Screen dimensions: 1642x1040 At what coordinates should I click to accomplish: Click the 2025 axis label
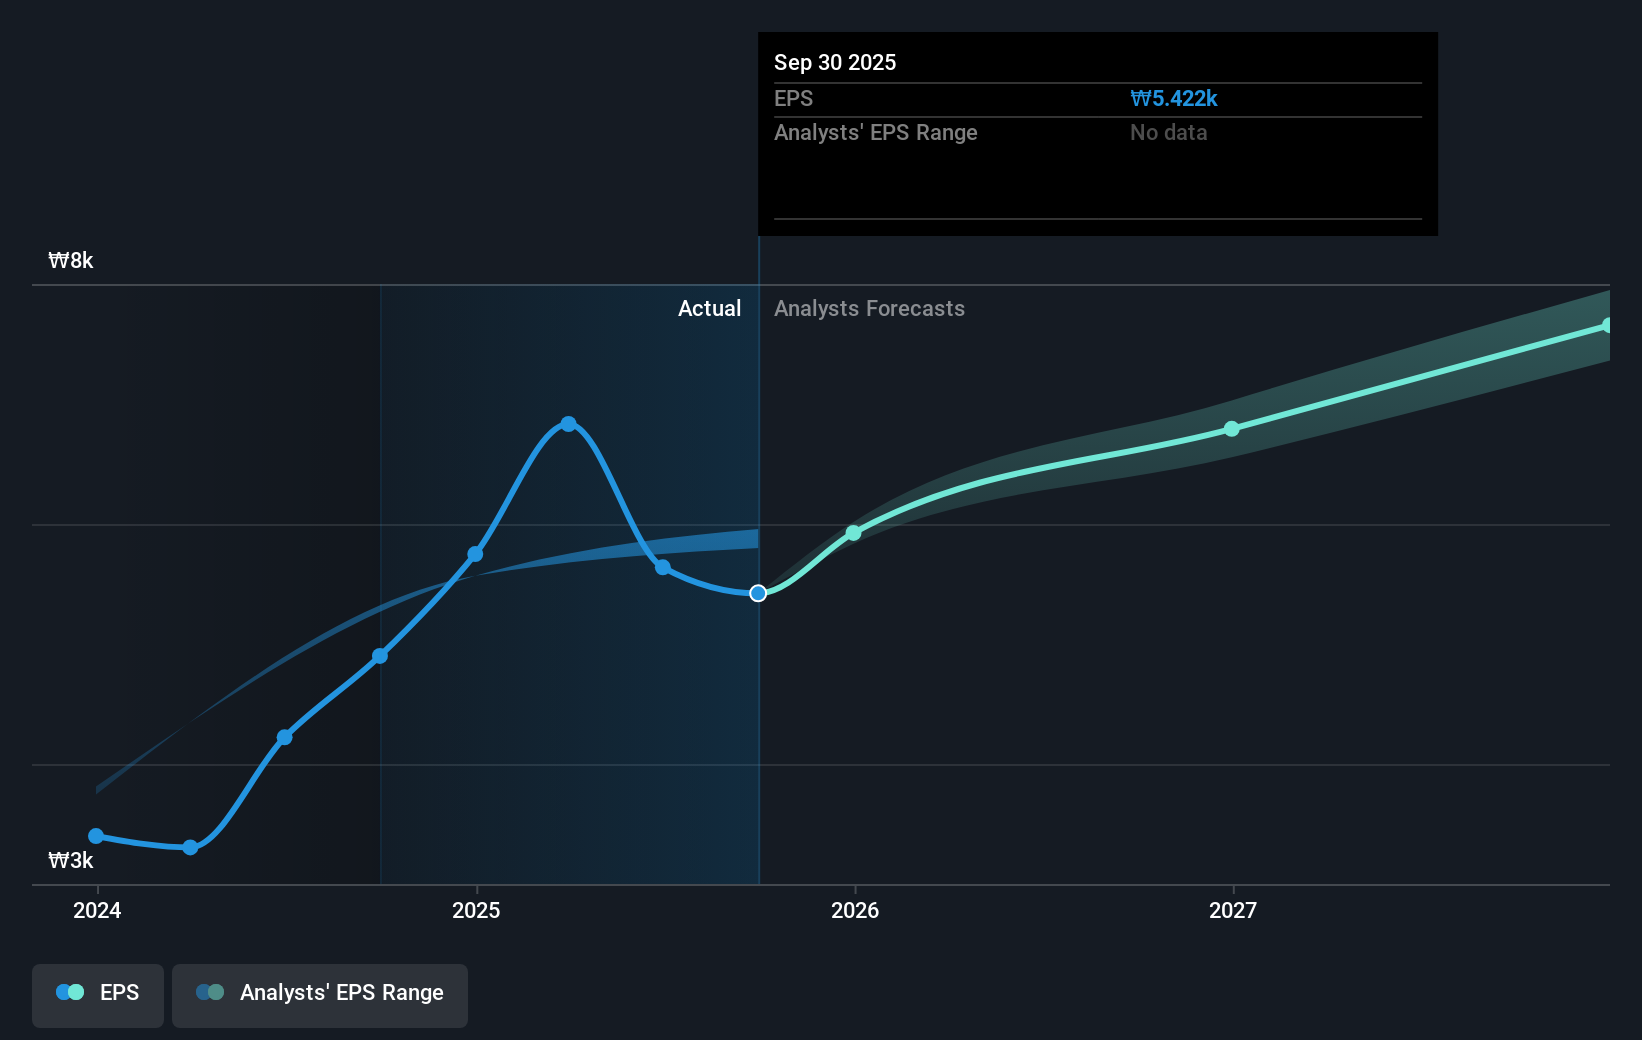click(476, 910)
